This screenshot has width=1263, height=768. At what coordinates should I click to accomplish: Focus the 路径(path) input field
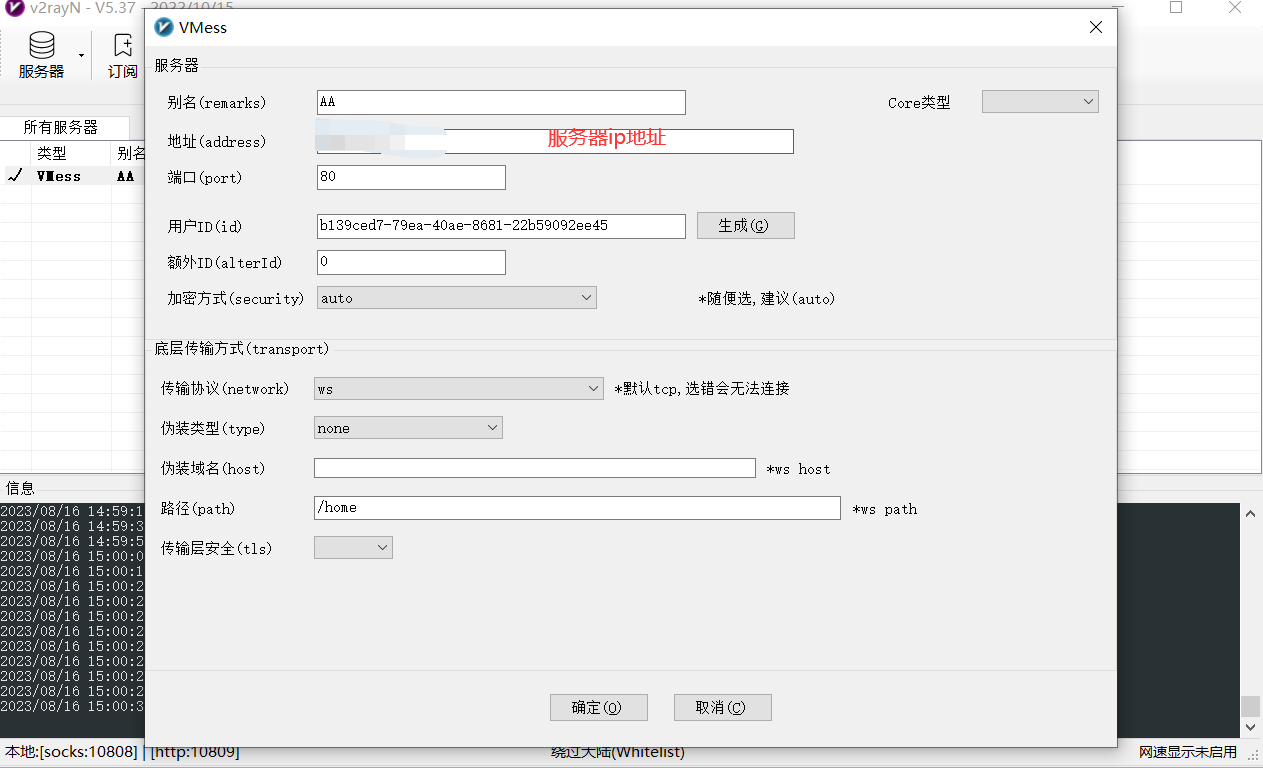click(x=577, y=508)
